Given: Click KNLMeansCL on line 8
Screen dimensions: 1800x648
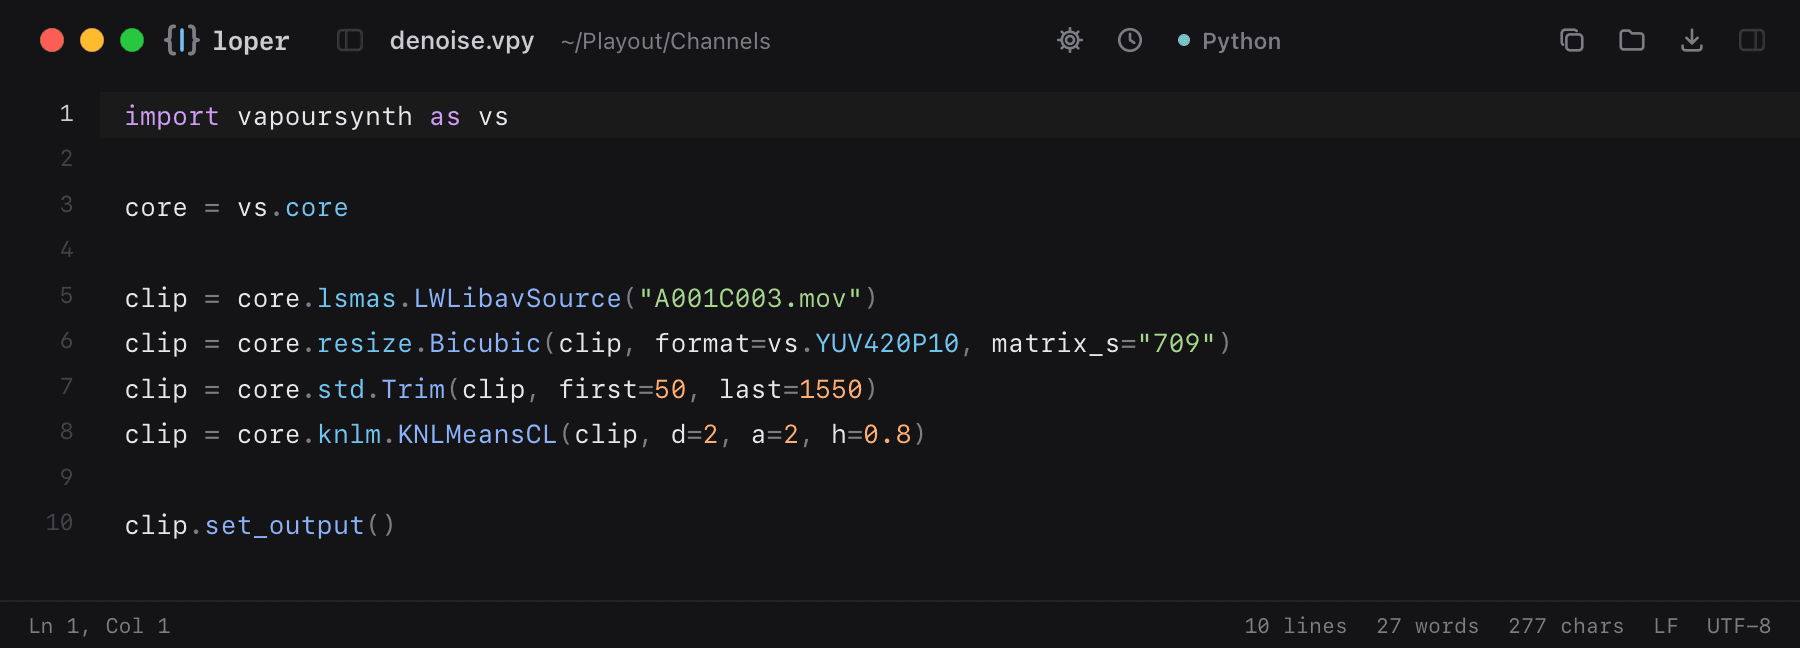Looking at the screenshot, I should point(477,435).
